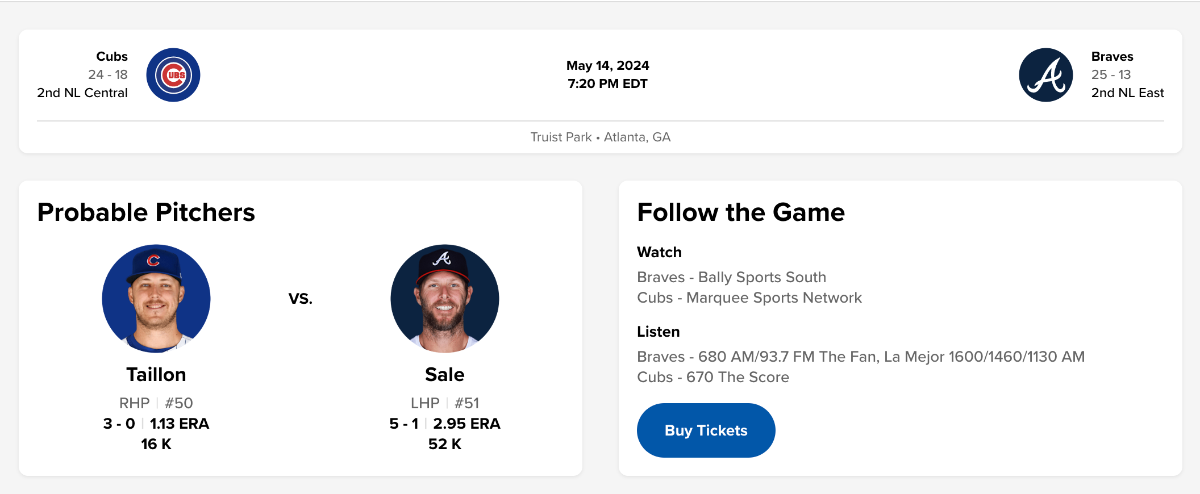Screen dimensions: 1200x494
Task: Click the Cubs 24-18 record
Action: [x=108, y=75]
